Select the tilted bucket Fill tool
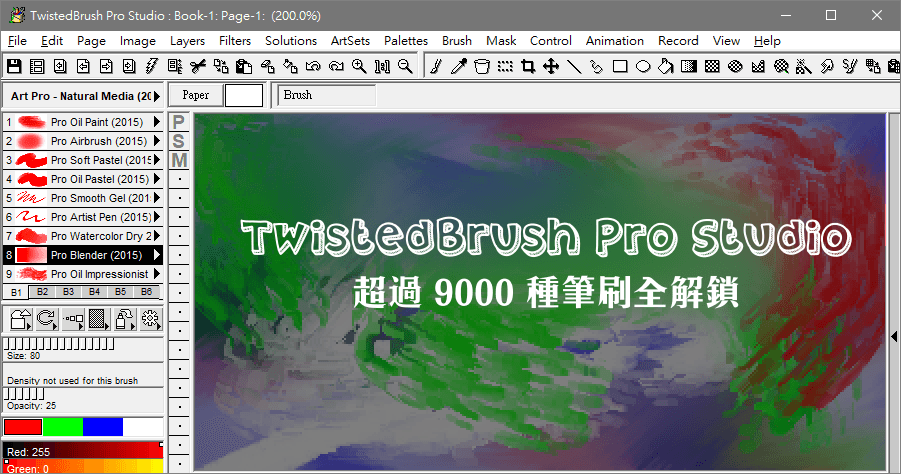 pyautogui.click(x=666, y=66)
